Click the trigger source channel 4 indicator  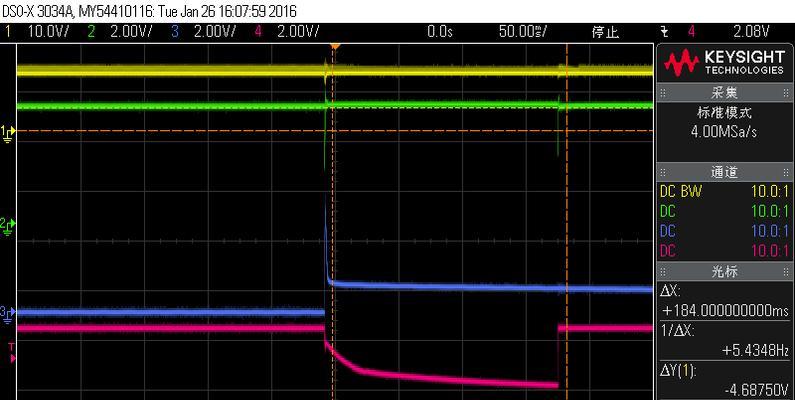click(691, 31)
